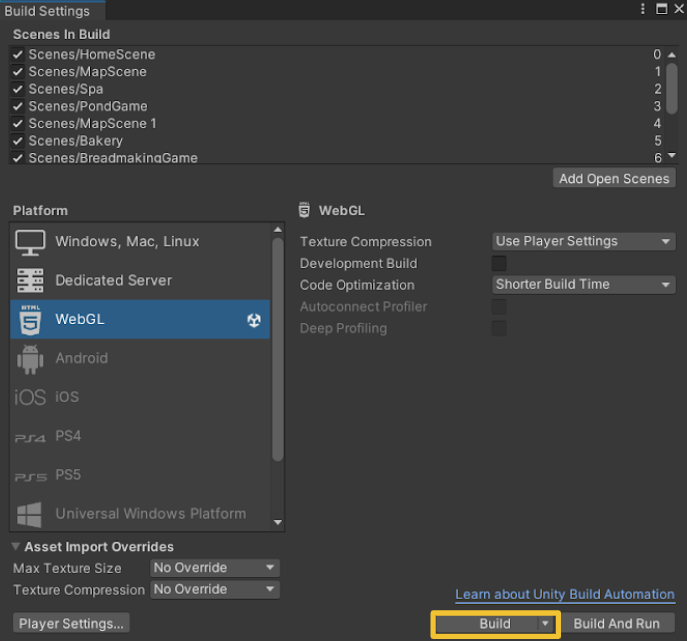This screenshot has width=687, height=641.
Task: Click the PS5 platform name
Action: (x=68, y=475)
